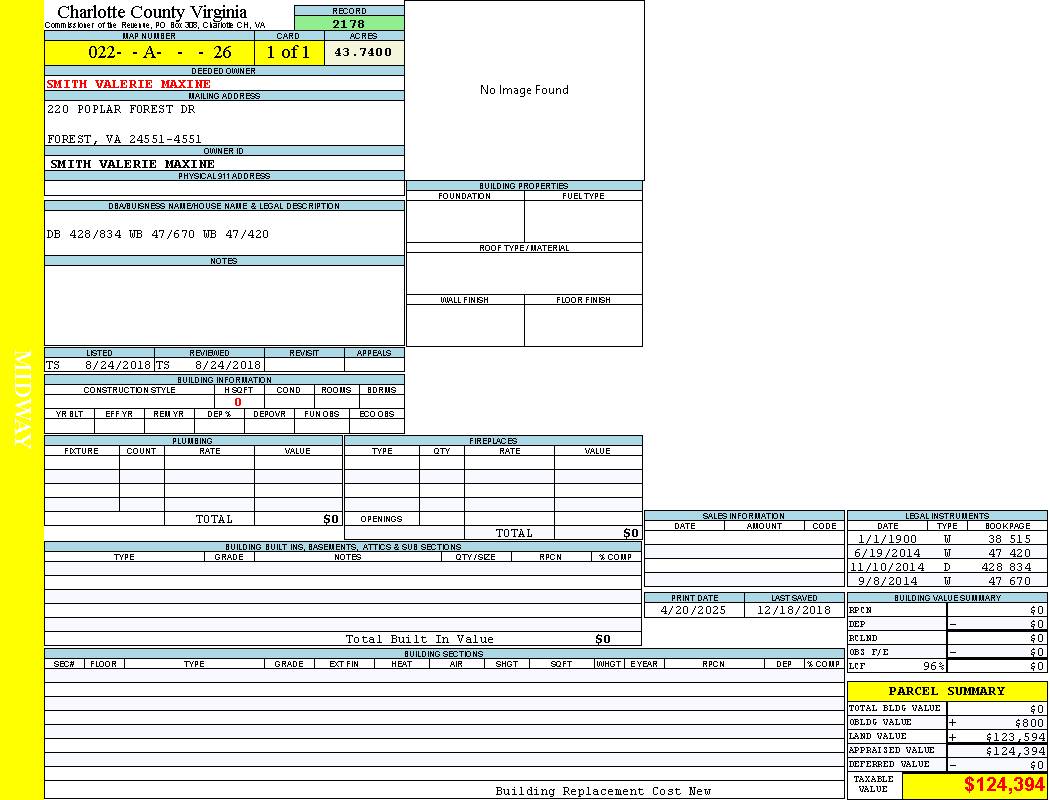This screenshot has height=800, width=1050.
Task: Click the 'No Image Found' photo placeholder
Action: pyautogui.click(x=524, y=90)
